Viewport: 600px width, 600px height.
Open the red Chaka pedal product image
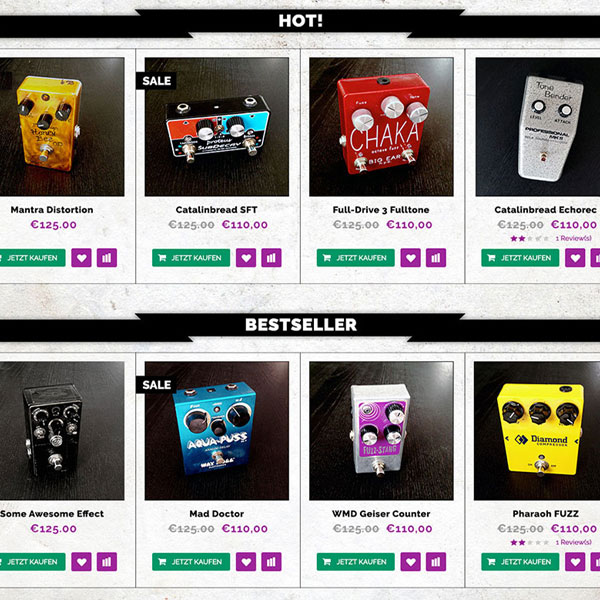click(381, 127)
